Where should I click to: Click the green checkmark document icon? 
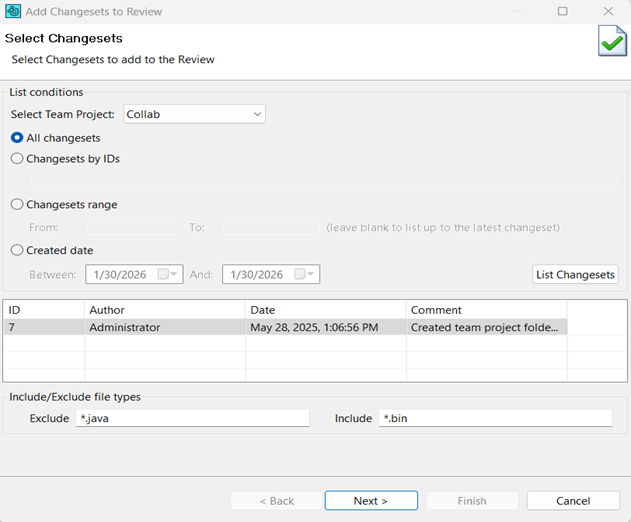tap(612, 41)
